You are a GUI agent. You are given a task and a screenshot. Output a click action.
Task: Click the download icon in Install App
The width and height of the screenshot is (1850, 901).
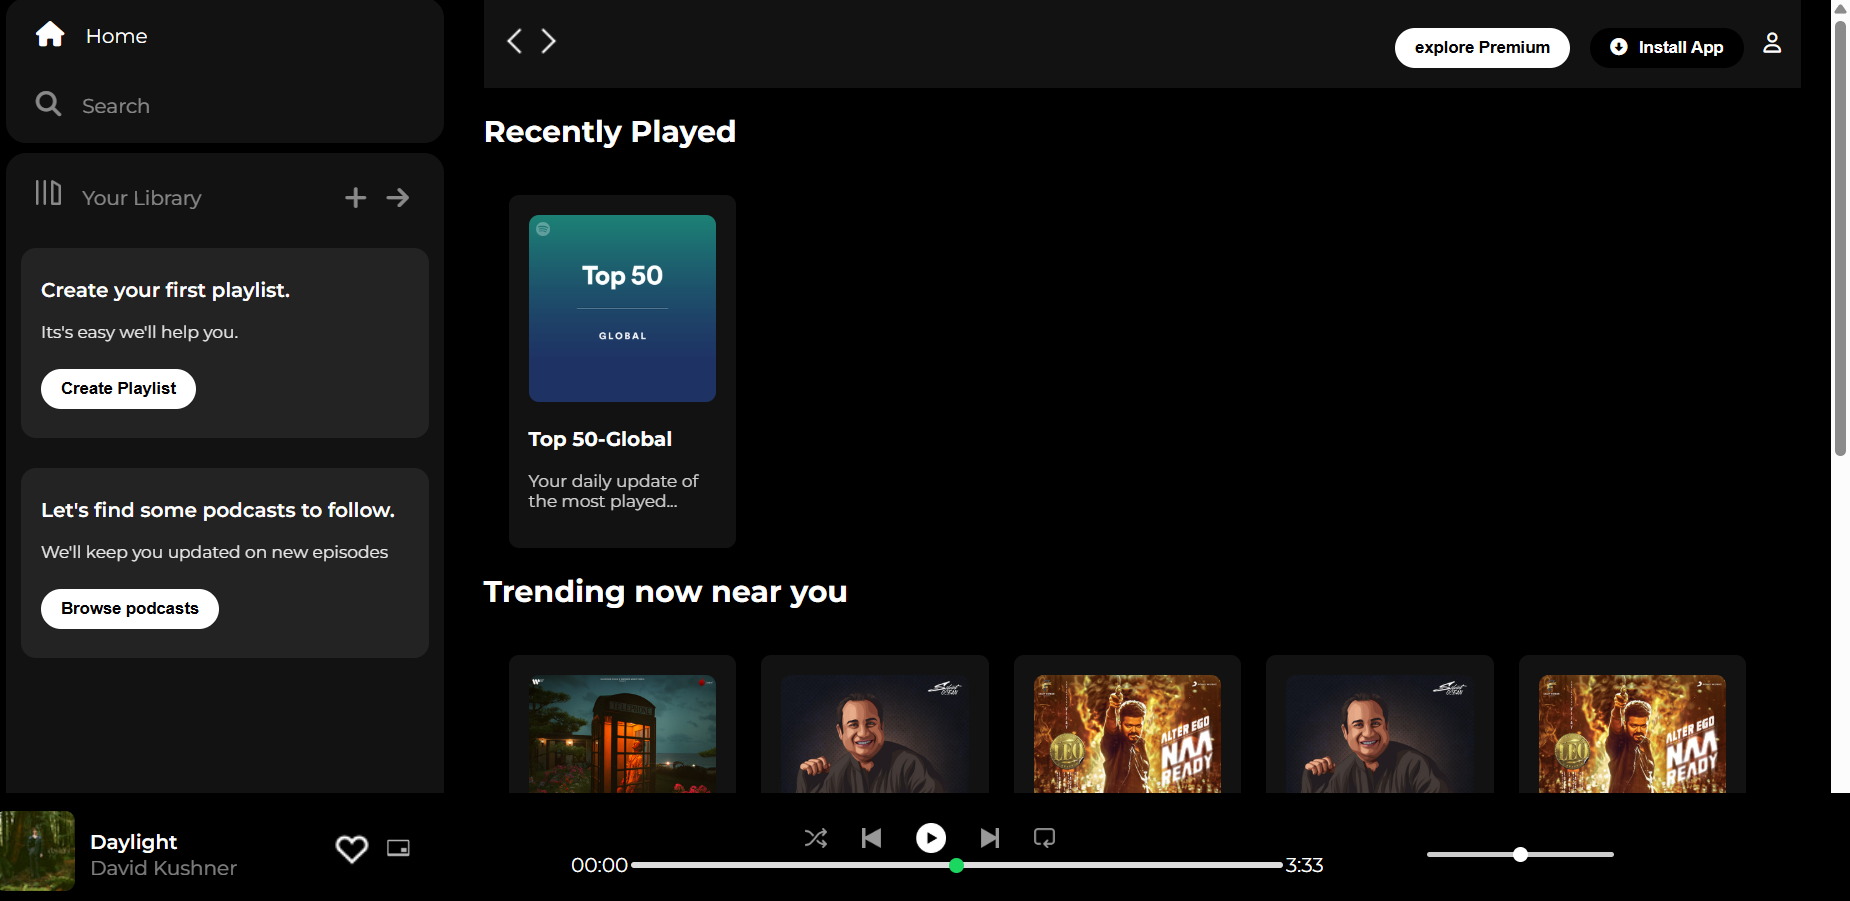click(1618, 47)
